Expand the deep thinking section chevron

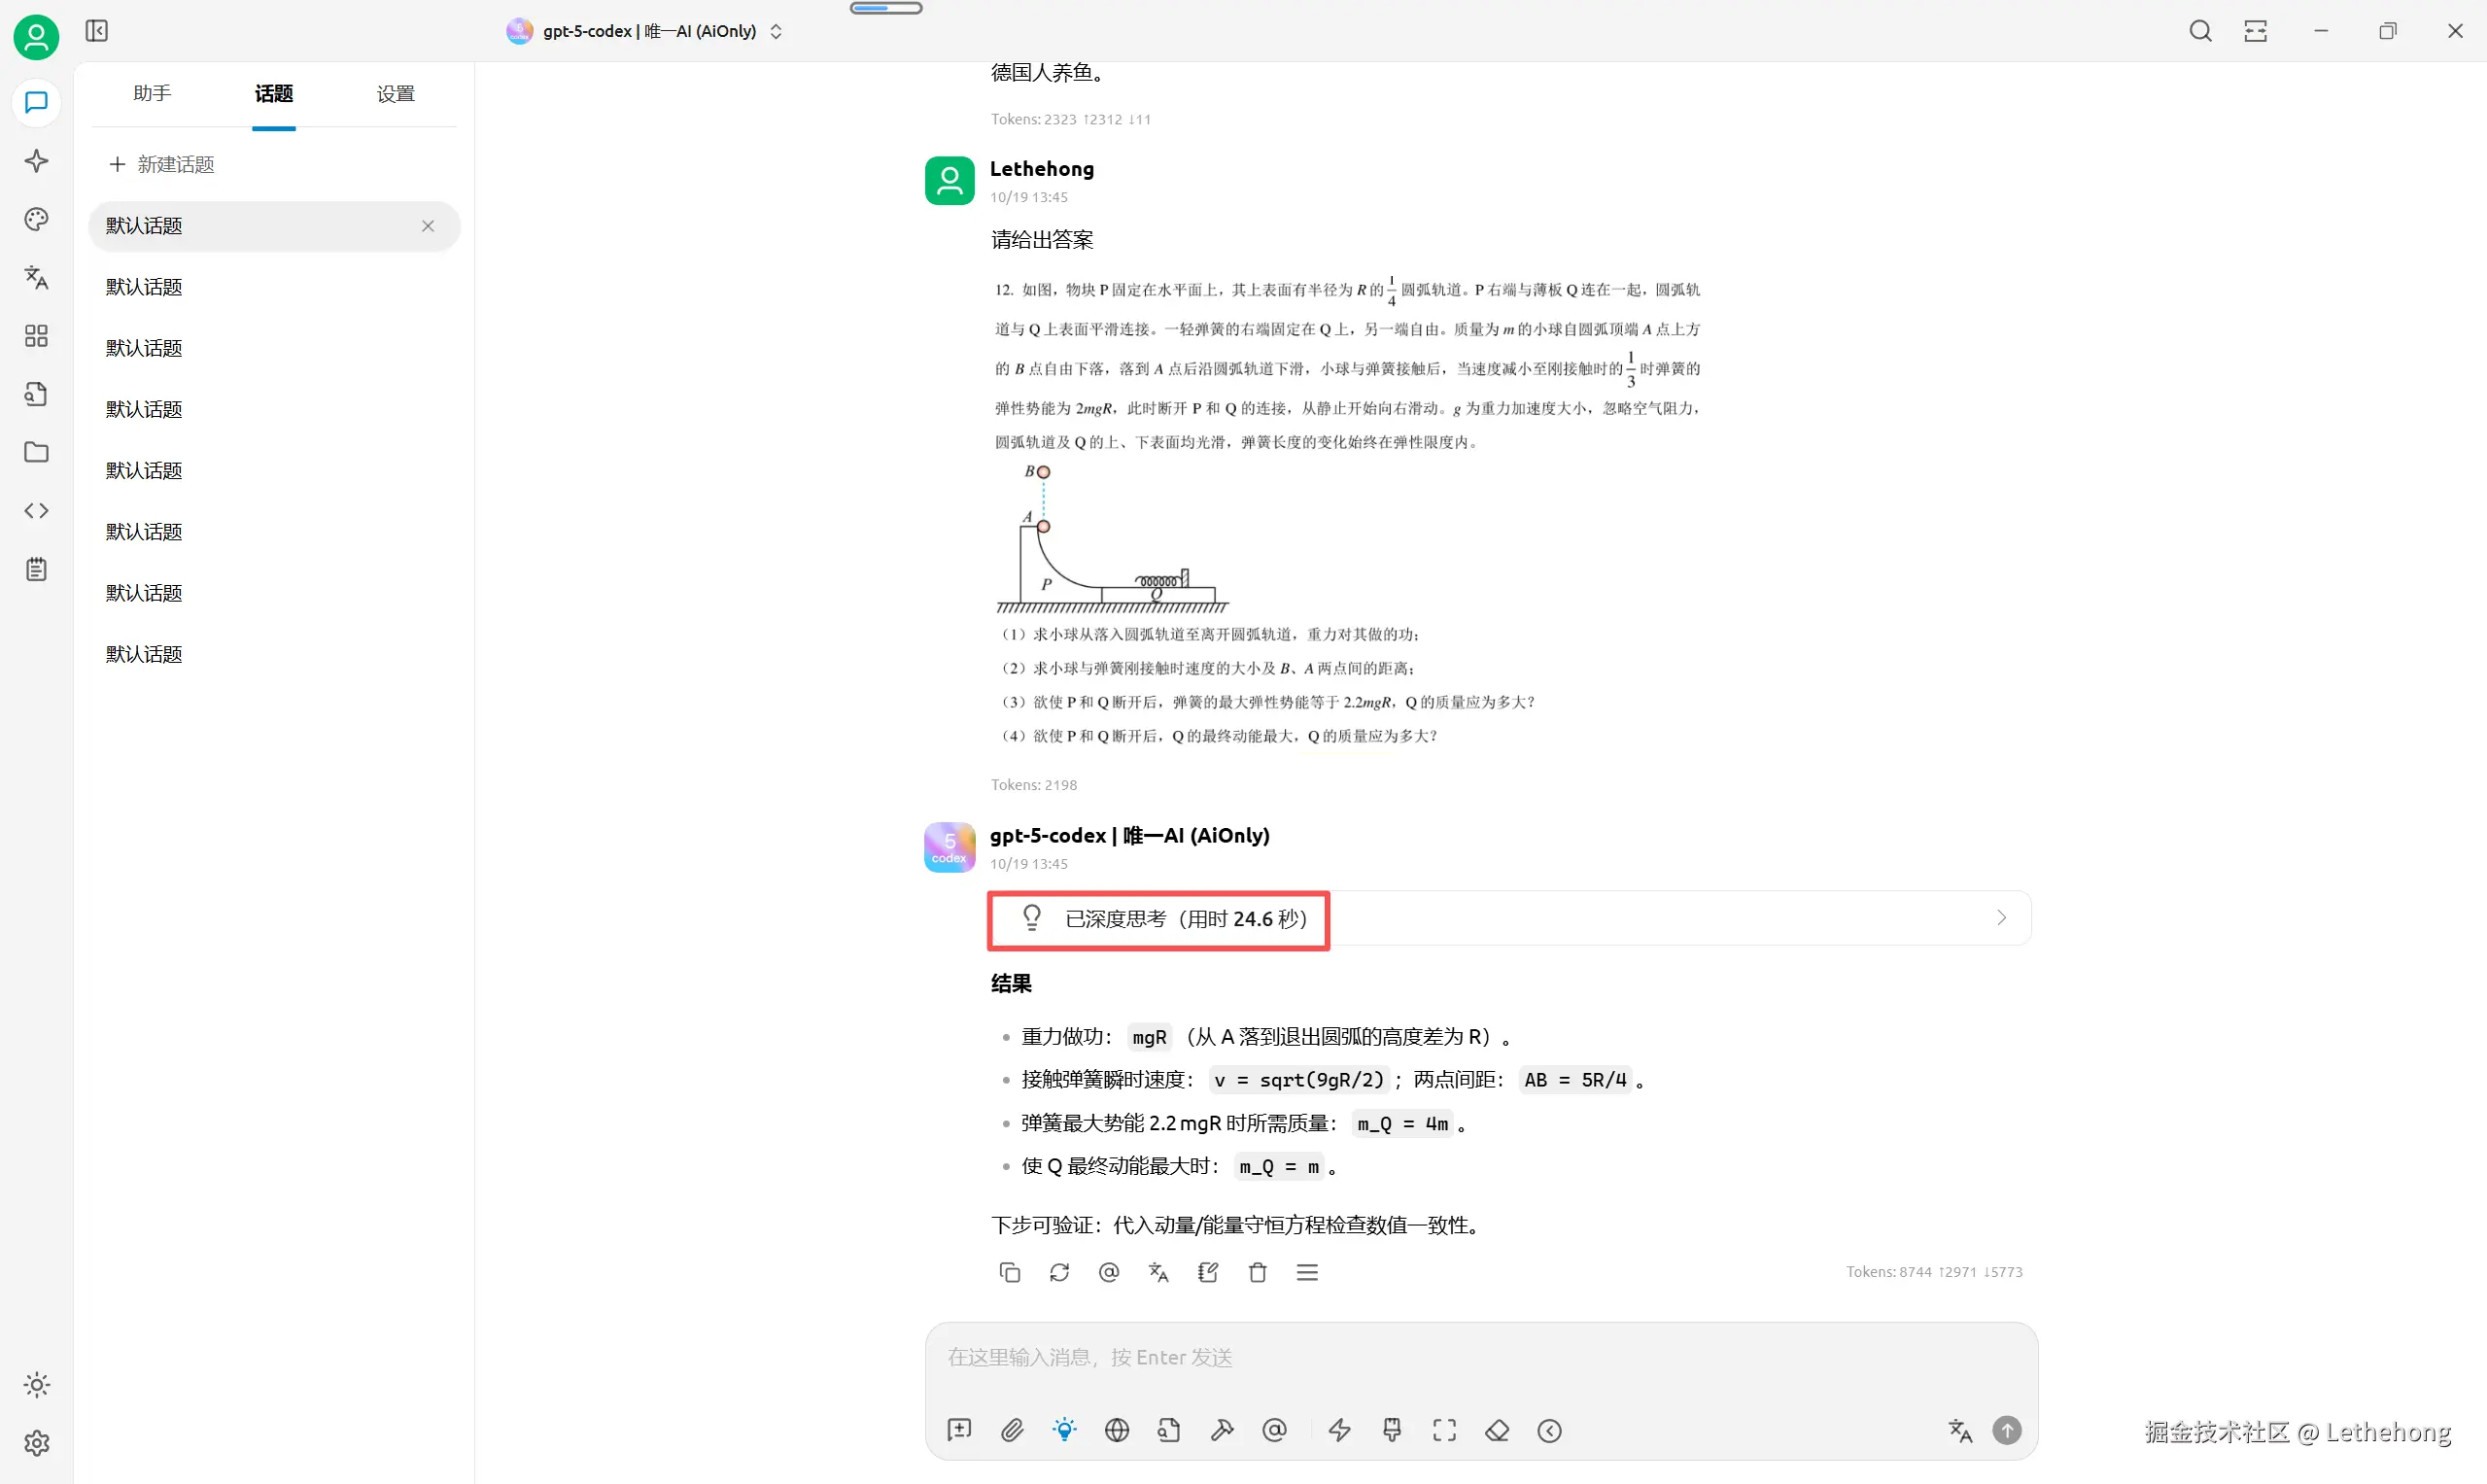[2001, 918]
